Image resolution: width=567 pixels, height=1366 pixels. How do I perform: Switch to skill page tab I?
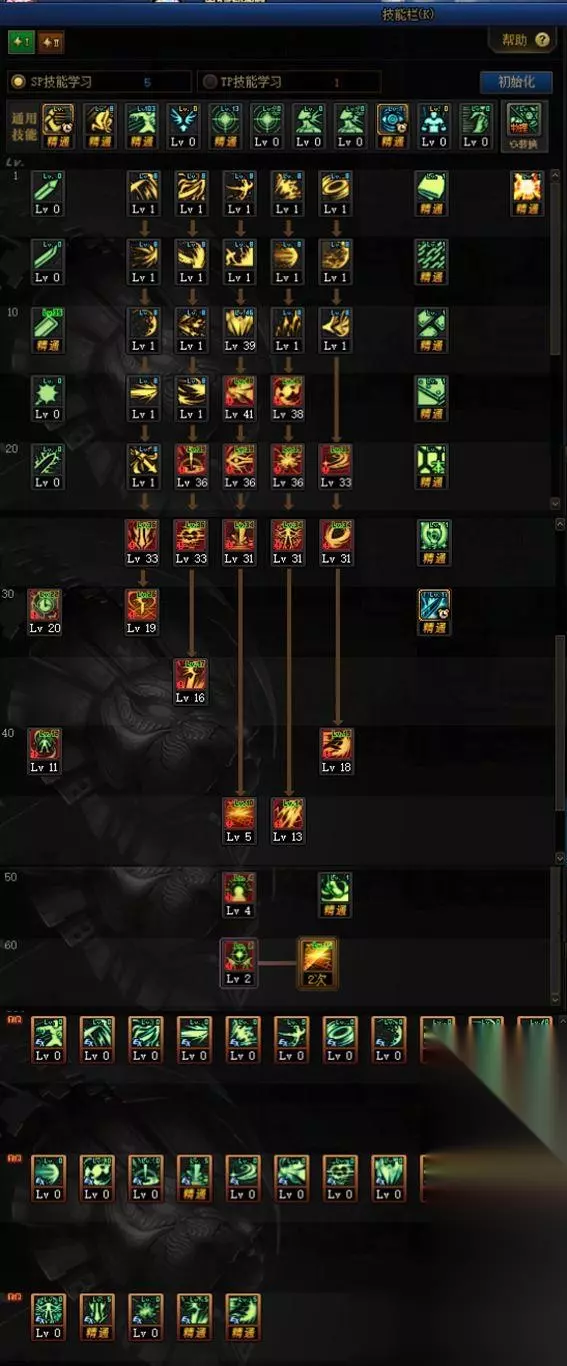[x=21, y=41]
